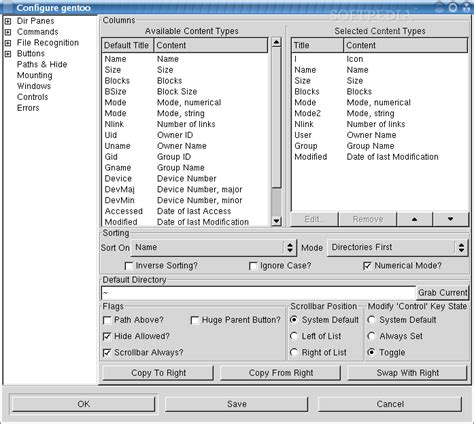The width and height of the screenshot is (474, 424).
Task: Click the OK button
Action: coord(83,404)
